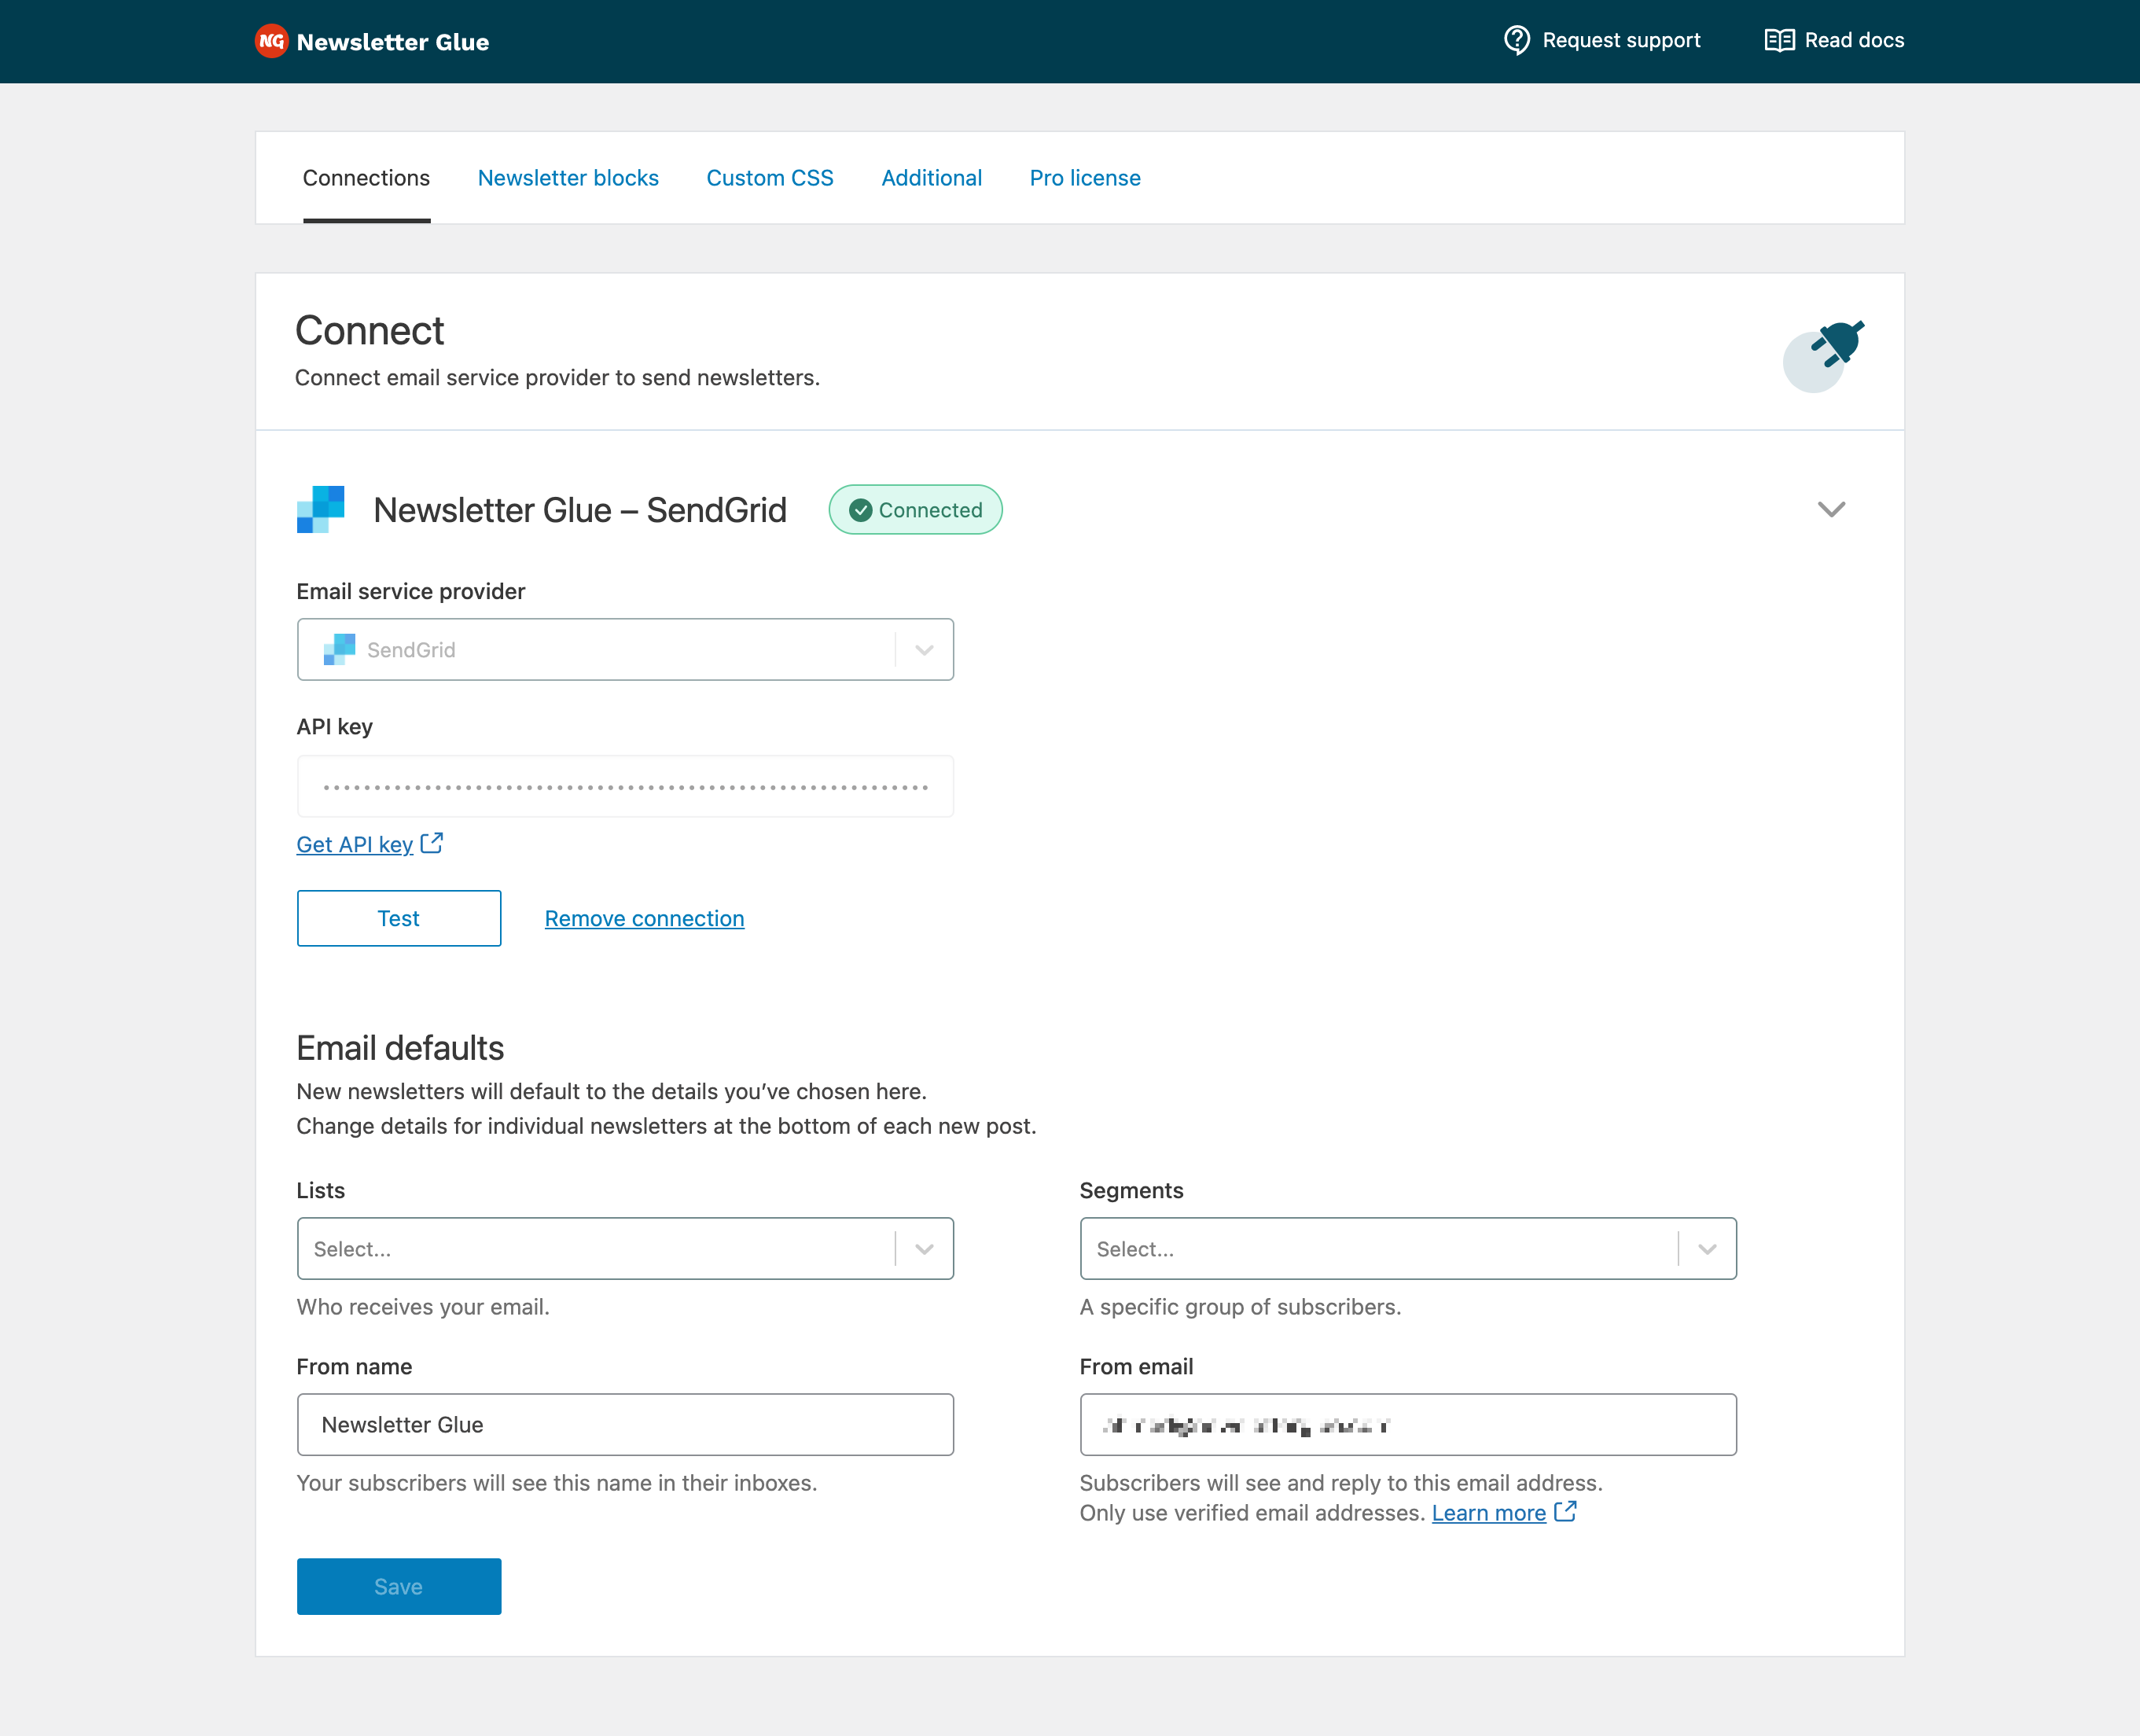
Task: Click the Newsletter Glue NG logo icon
Action: pyautogui.click(x=272, y=41)
